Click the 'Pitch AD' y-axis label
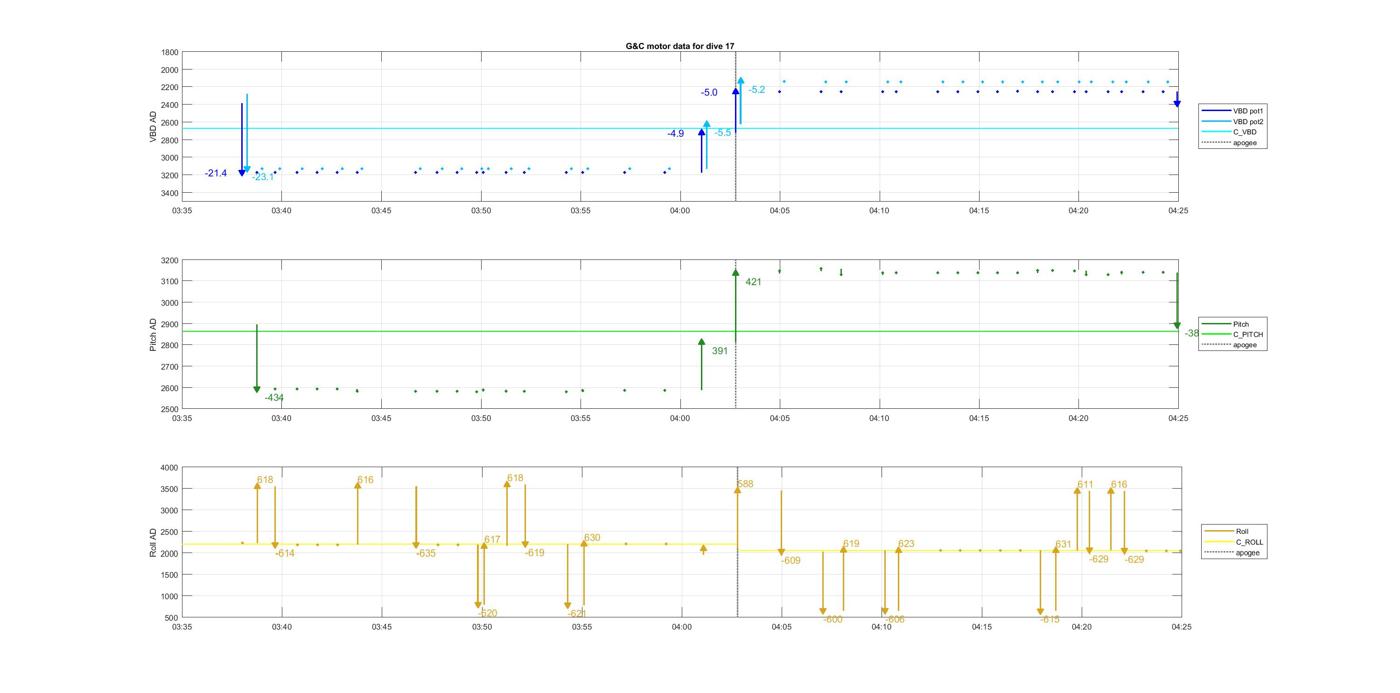The image size is (1400, 693). coord(154,334)
